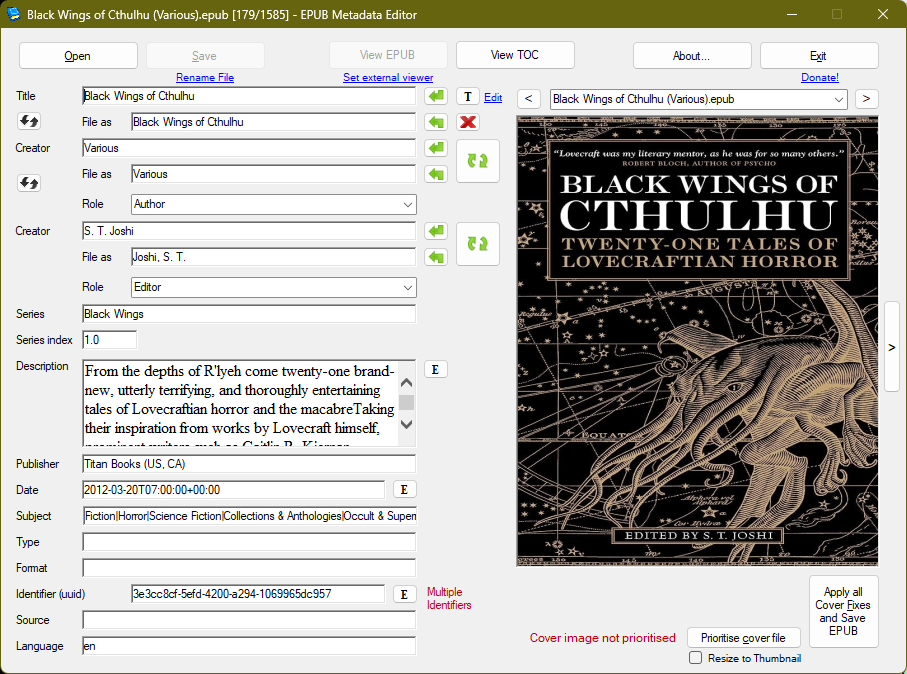Open the EPUB file selector dropdown
Image resolution: width=907 pixels, height=674 pixels.
699,99
